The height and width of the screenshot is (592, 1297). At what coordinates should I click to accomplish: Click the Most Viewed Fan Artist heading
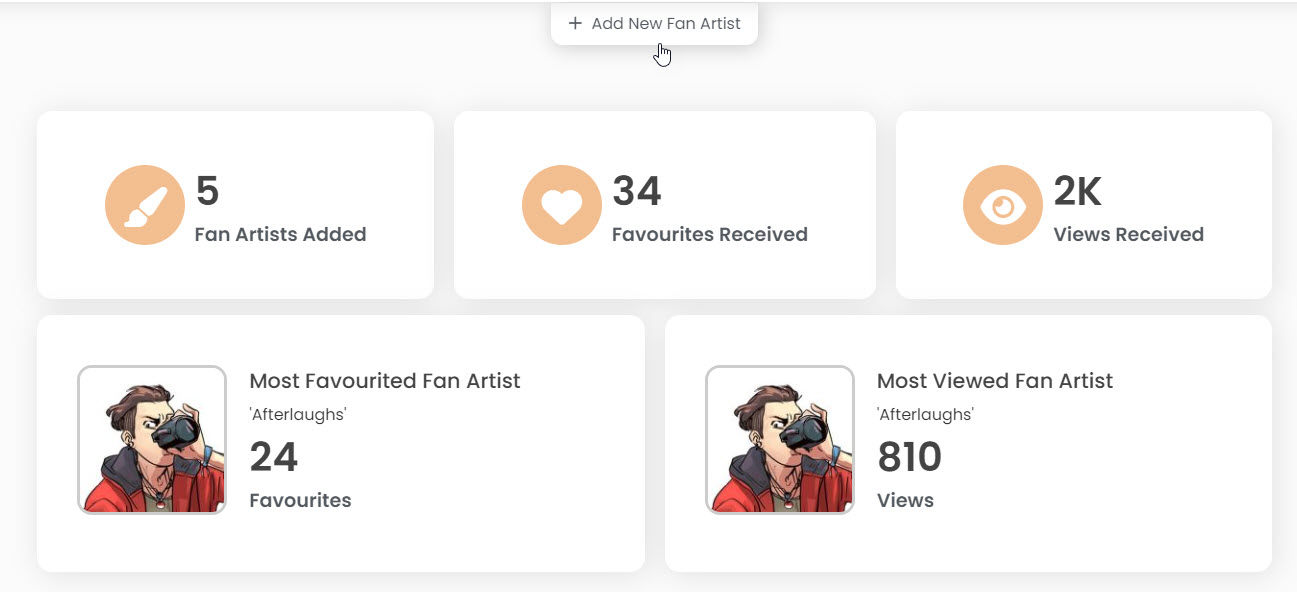pos(995,381)
